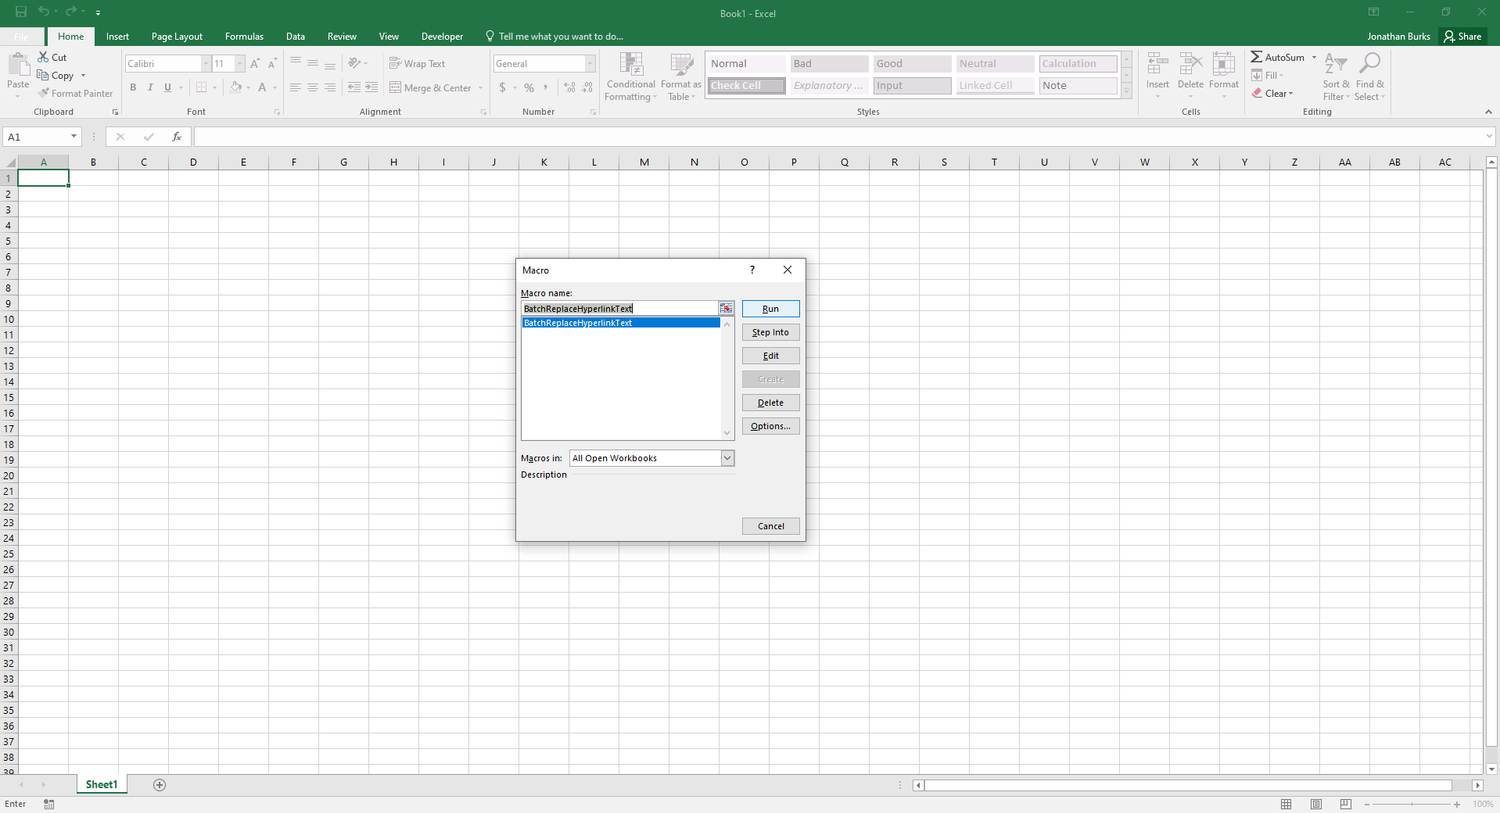
Task: Toggle Bold formatting
Action: coord(133,88)
